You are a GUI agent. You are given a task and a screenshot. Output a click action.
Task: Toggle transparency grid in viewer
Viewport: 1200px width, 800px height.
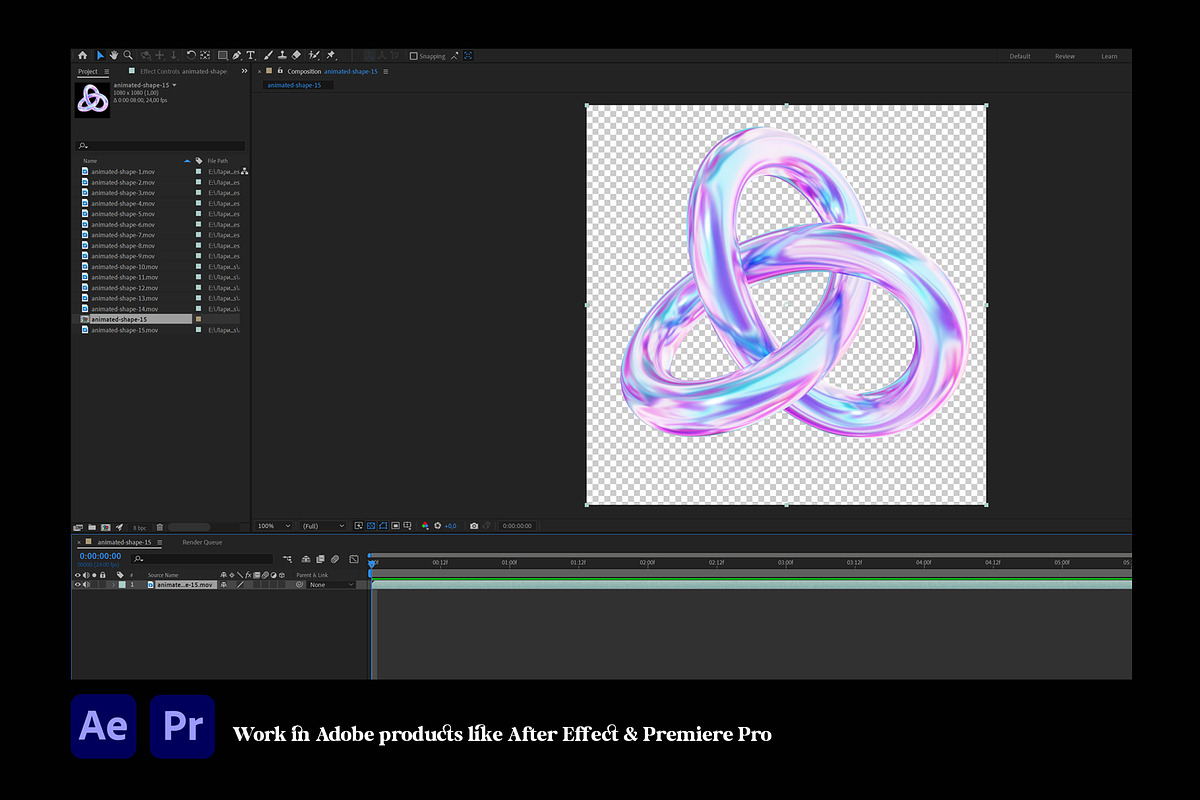[x=371, y=526]
